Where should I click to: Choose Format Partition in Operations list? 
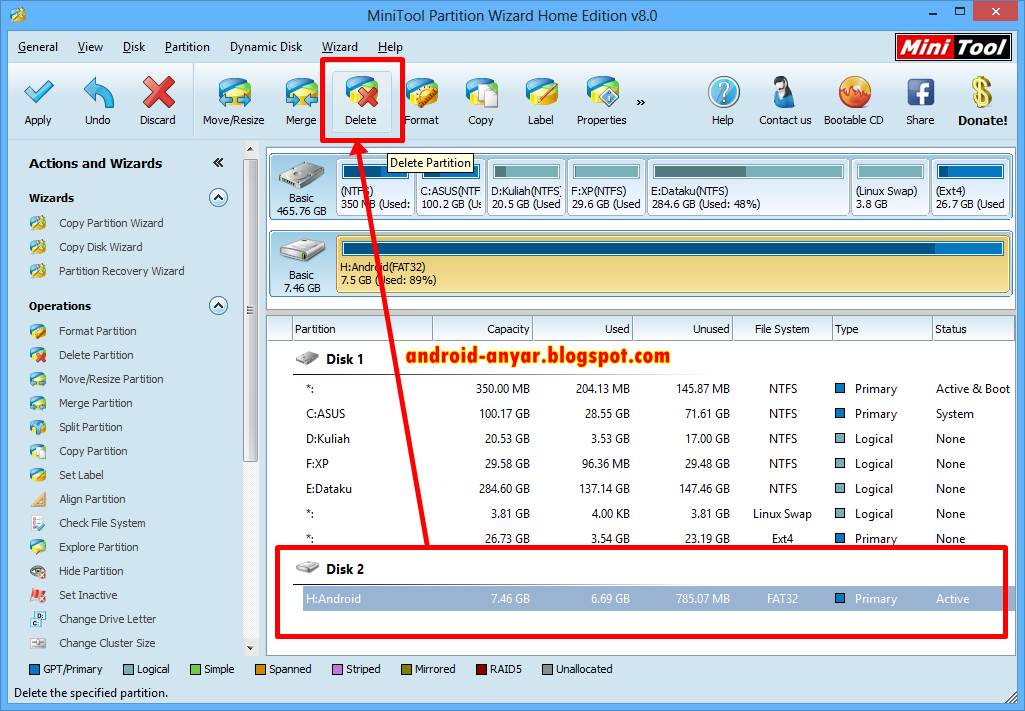tap(97, 331)
